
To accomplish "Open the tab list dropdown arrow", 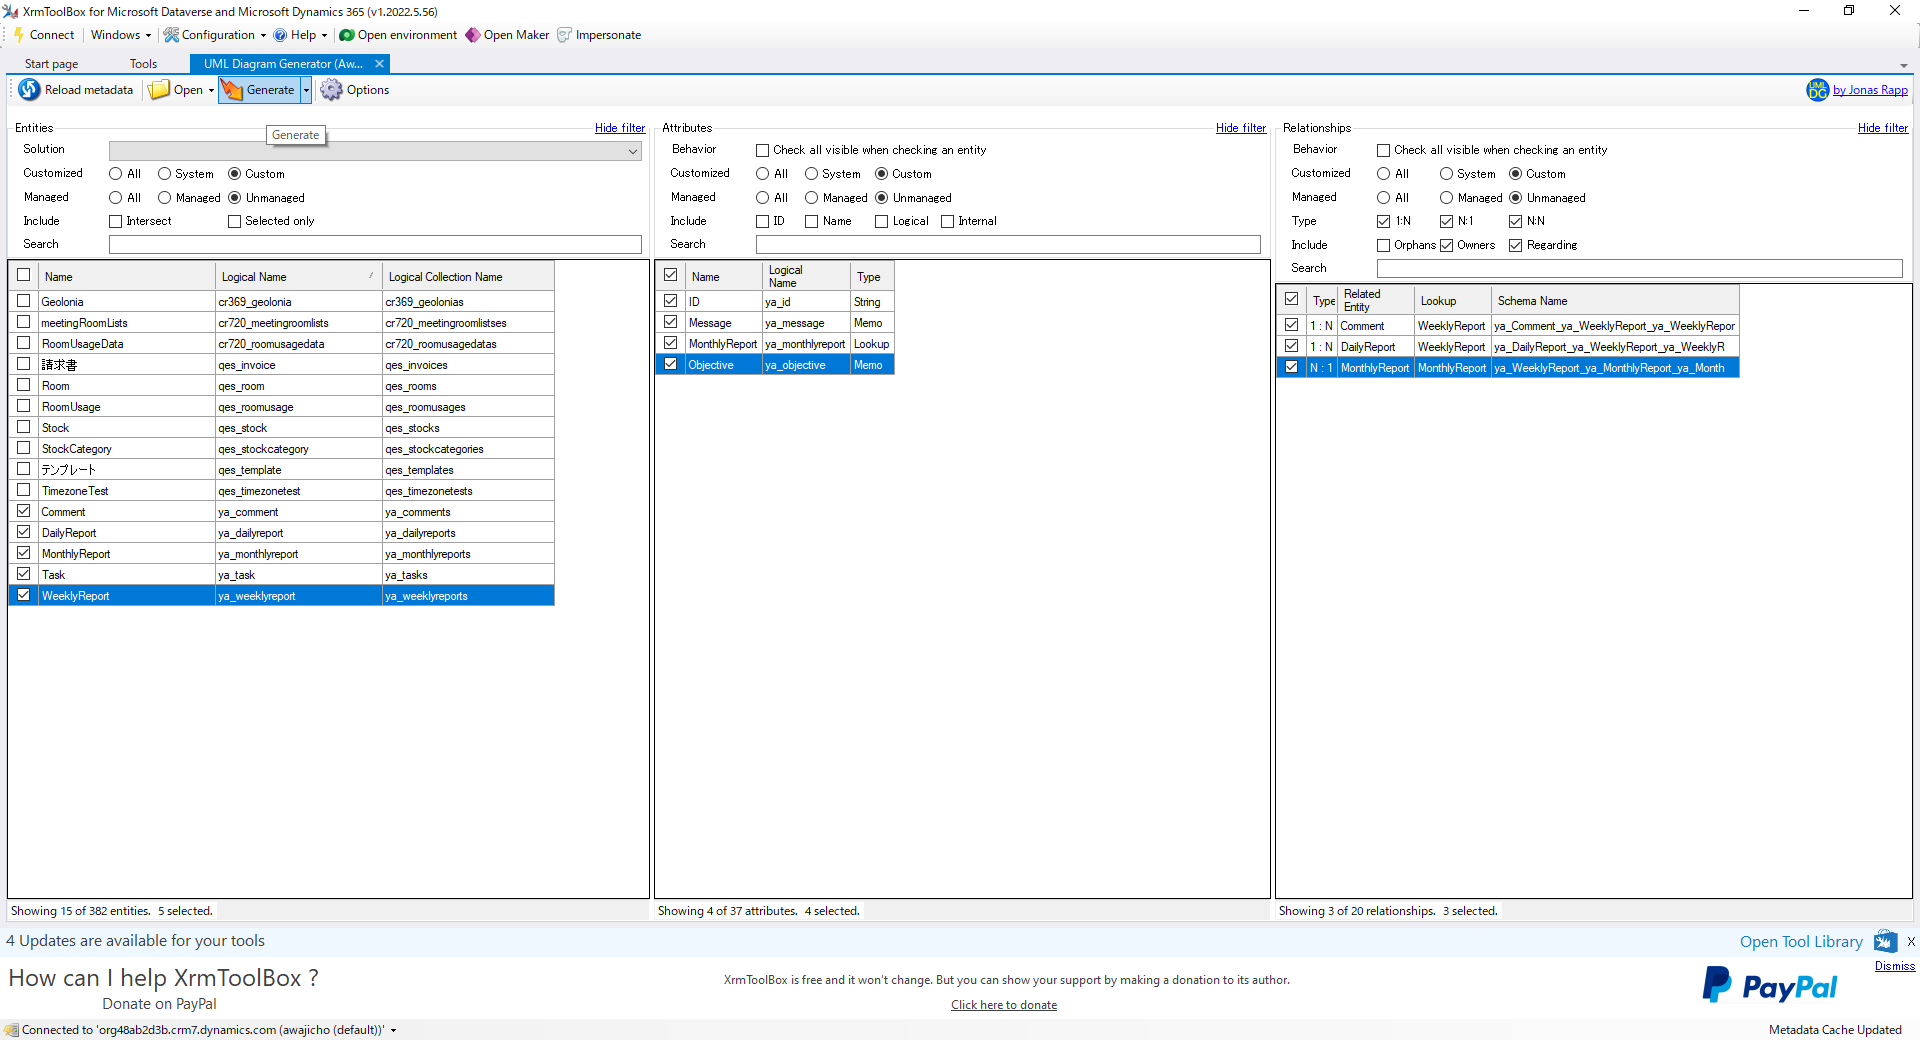I will 1904,66.
